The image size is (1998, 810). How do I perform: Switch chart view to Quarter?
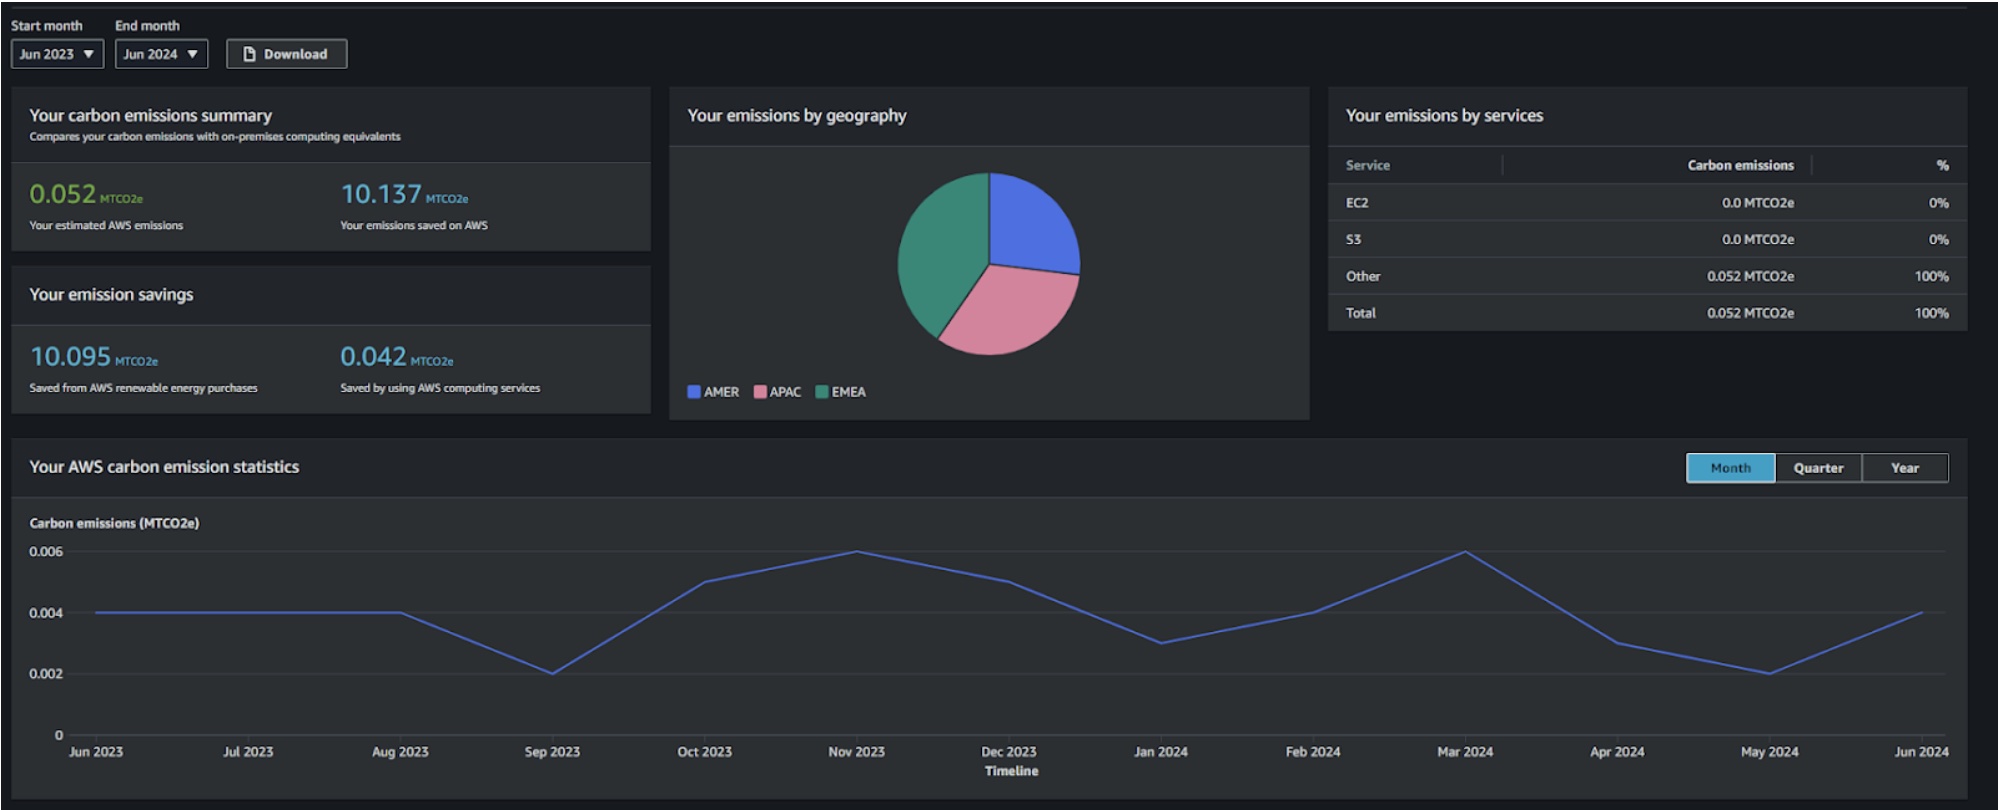pyautogui.click(x=1818, y=468)
